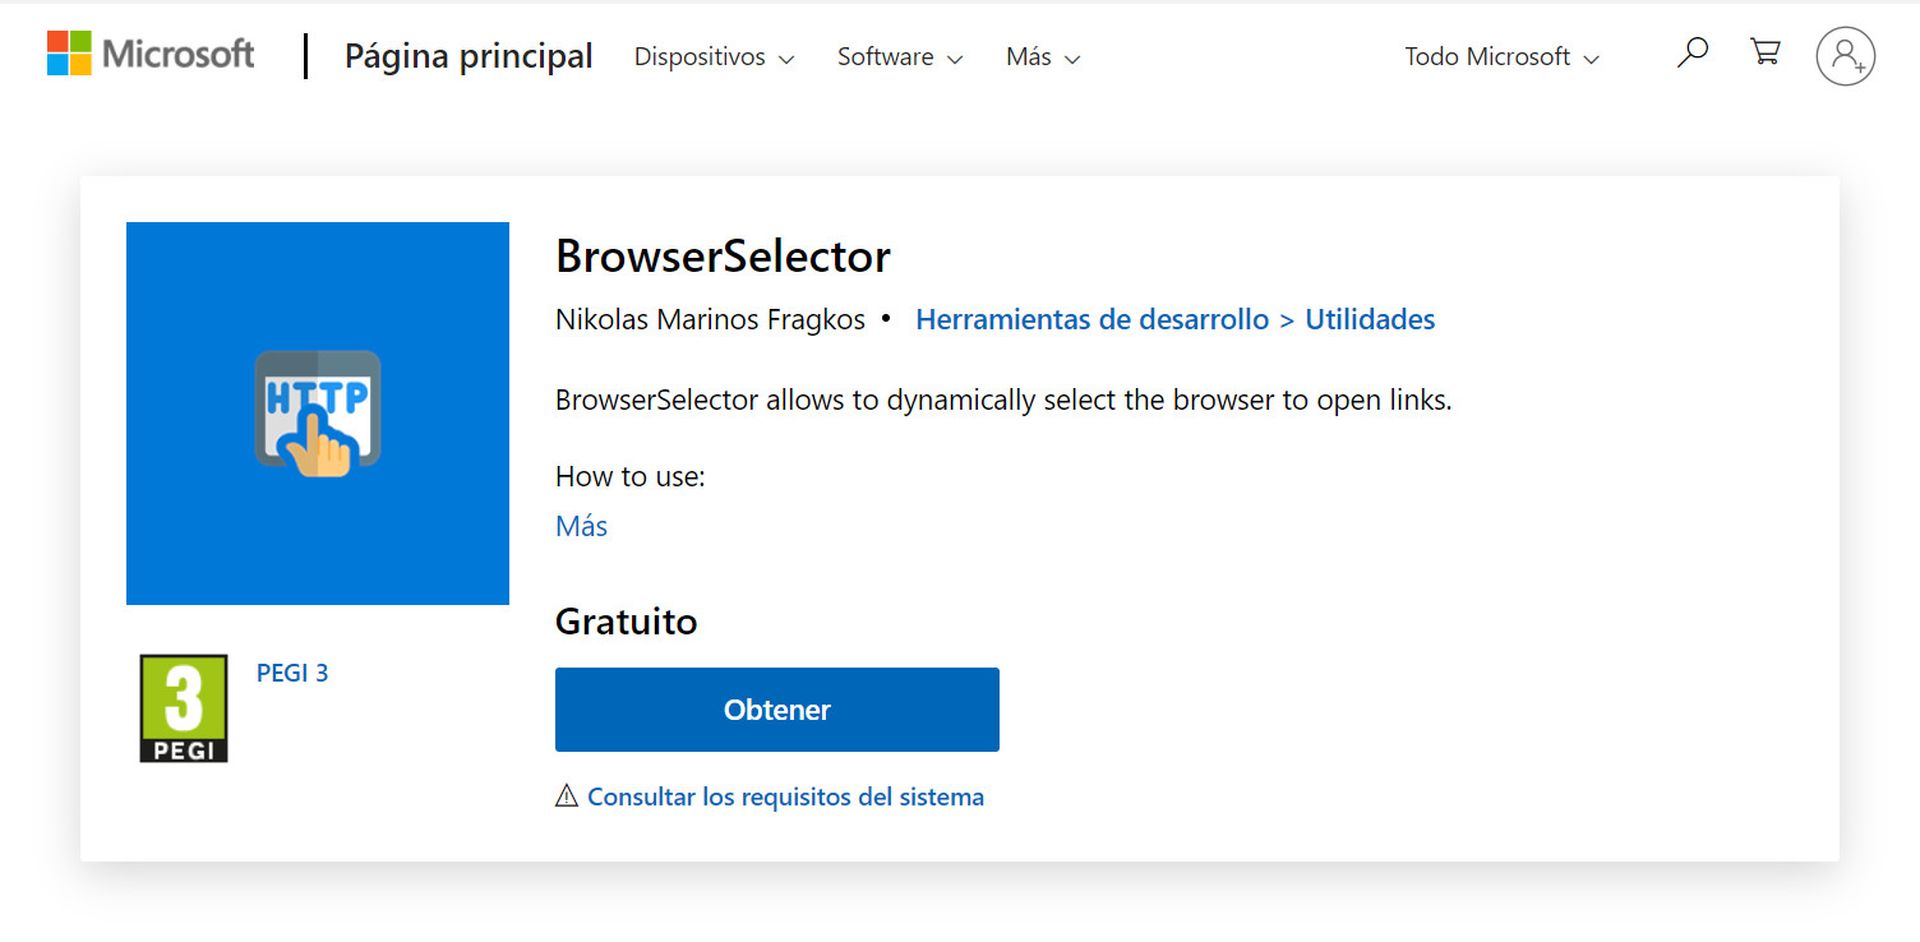The width and height of the screenshot is (1920, 942).
Task: Click the PEGI 3 text link
Action: coord(292,672)
